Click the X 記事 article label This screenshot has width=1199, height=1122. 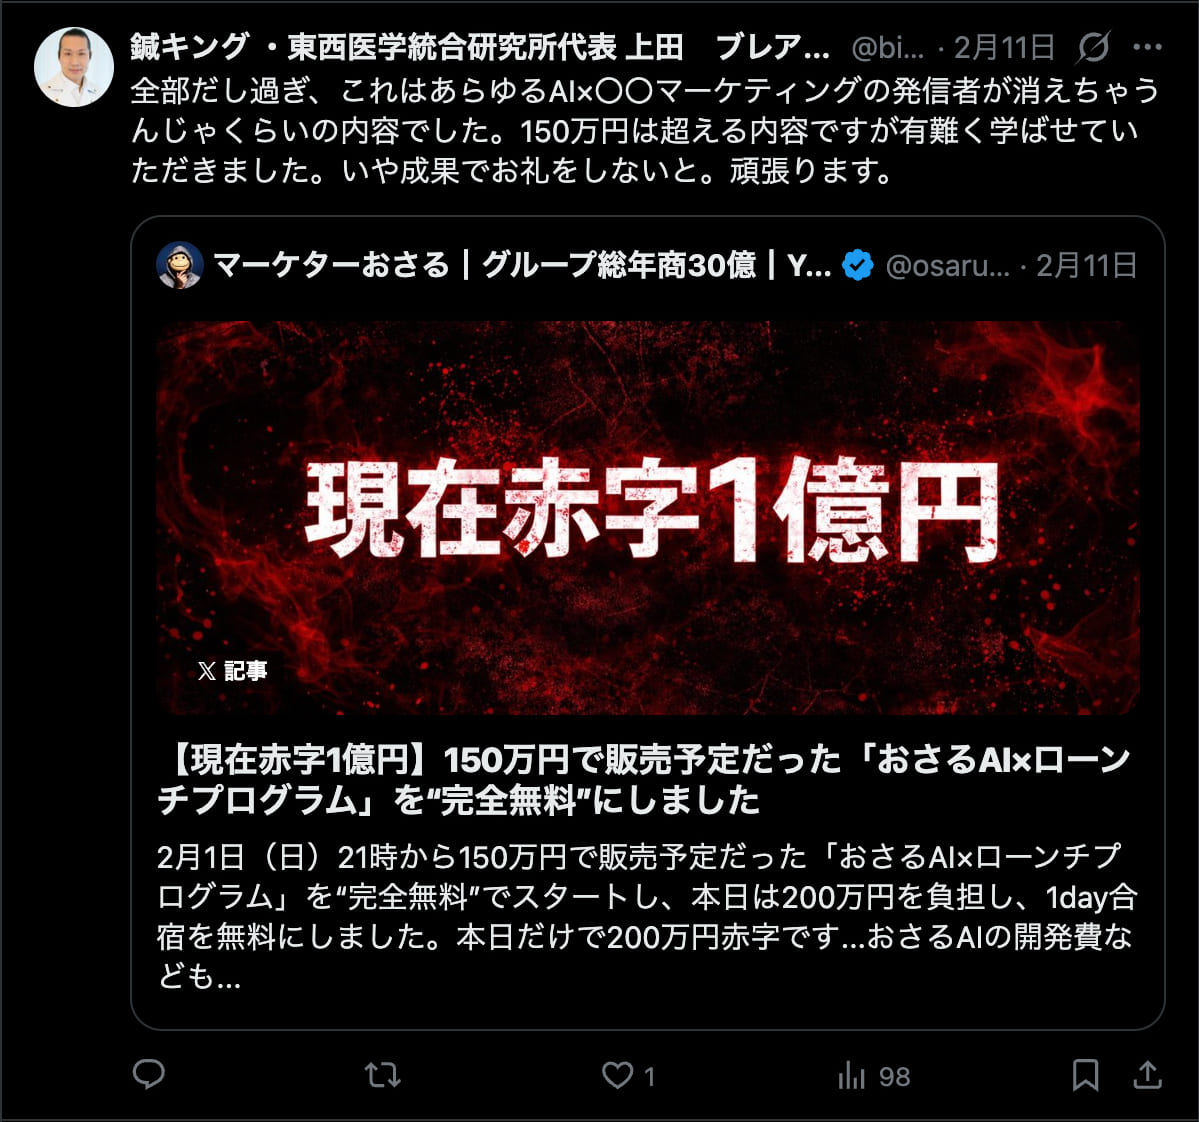[x=232, y=671]
